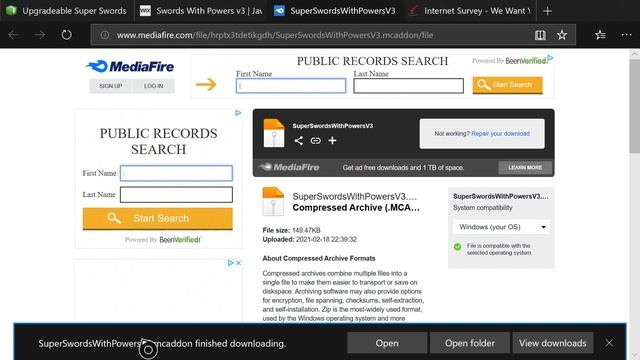Click the site info icon in address bar
Image resolution: width=640 pixels, height=360 pixels.
105,35
